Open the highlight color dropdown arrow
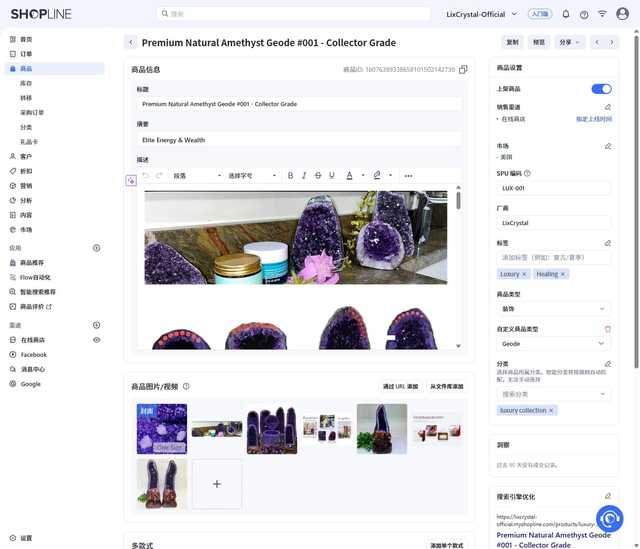Viewport: 640px width, 549px height. [x=391, y=176]
